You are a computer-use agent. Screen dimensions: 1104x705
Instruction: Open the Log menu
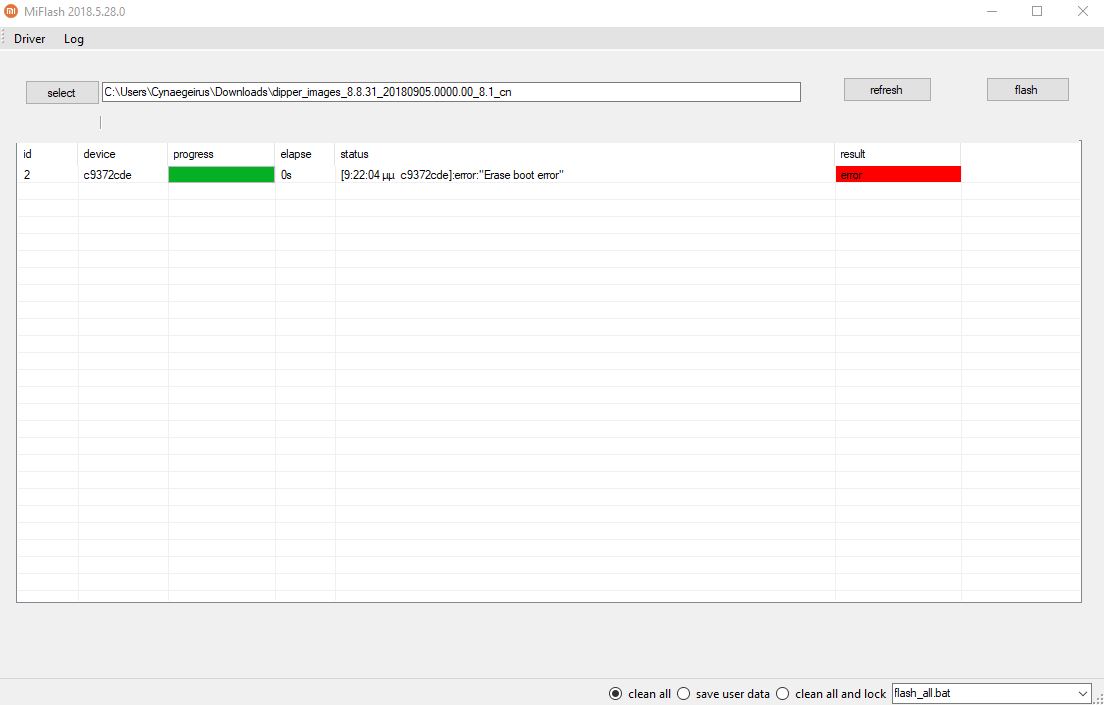pos(74,39)
